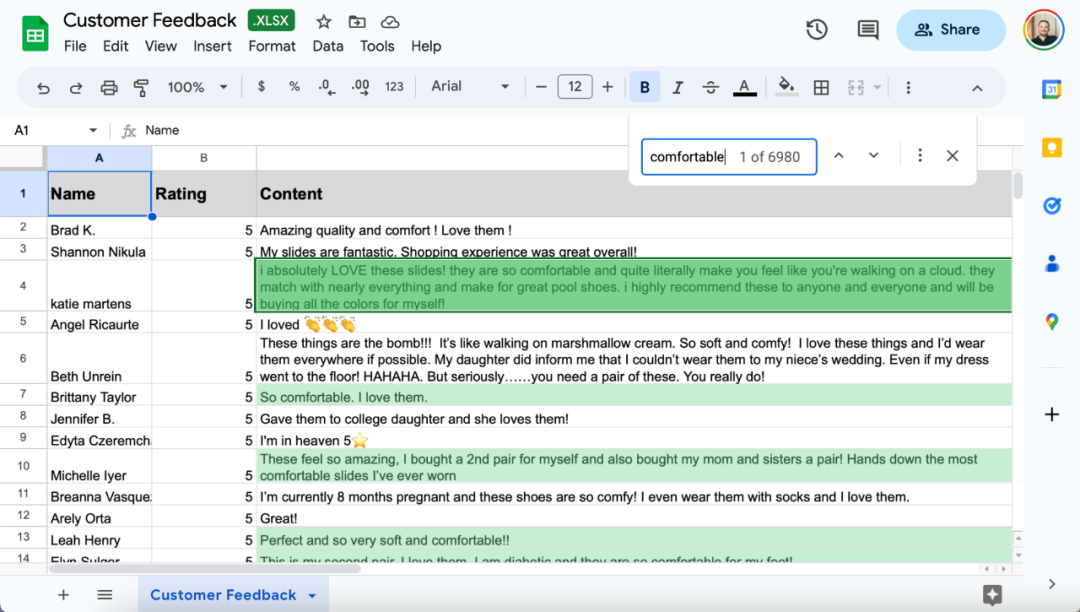Viewport: 1080px width, 612px height.
Task: Open the toolbar more options menu
Action: pos(908,87)
